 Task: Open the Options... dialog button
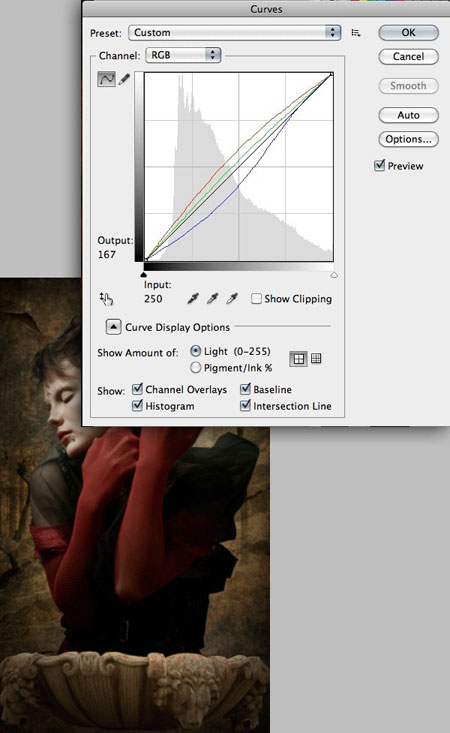coord(408,139)
